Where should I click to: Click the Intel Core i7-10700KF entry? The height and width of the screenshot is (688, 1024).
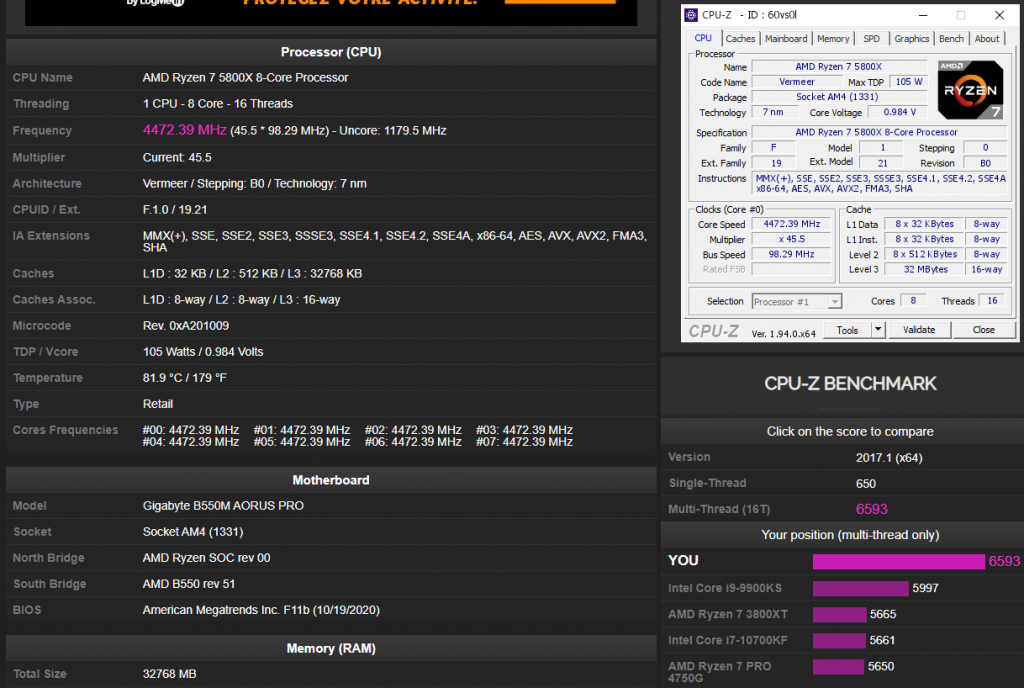(x=728, y=640)
